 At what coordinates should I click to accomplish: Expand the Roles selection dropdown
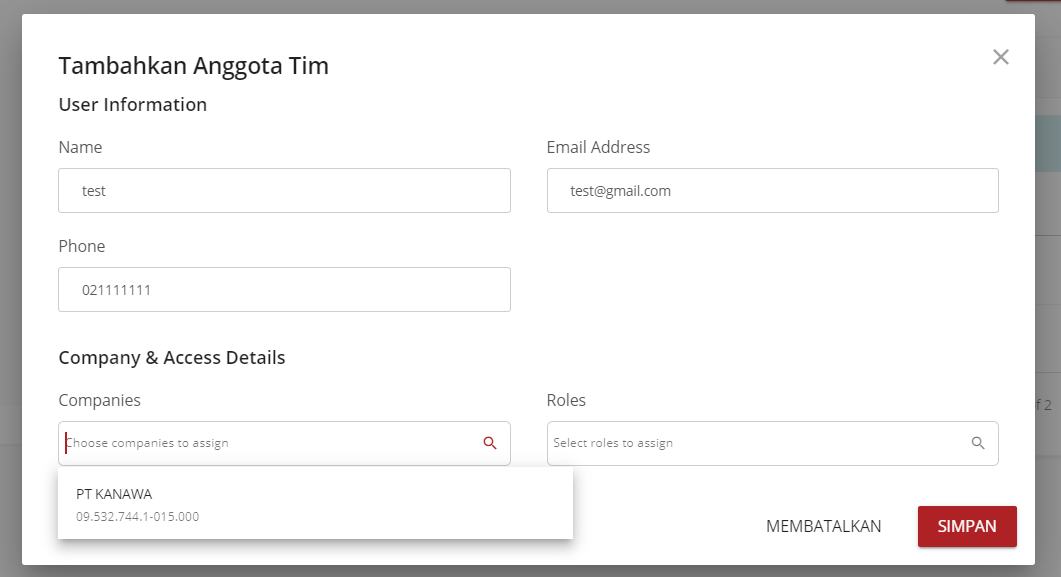click(x=758, y=443)
